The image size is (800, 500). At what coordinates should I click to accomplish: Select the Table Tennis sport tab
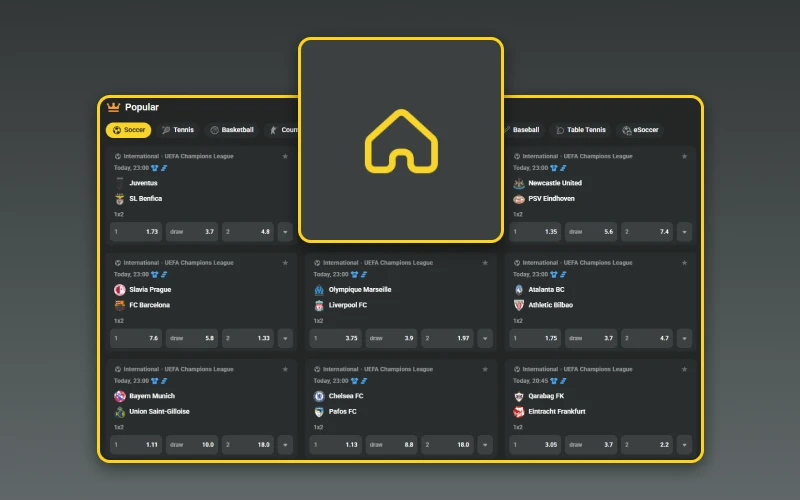(581, 130)
